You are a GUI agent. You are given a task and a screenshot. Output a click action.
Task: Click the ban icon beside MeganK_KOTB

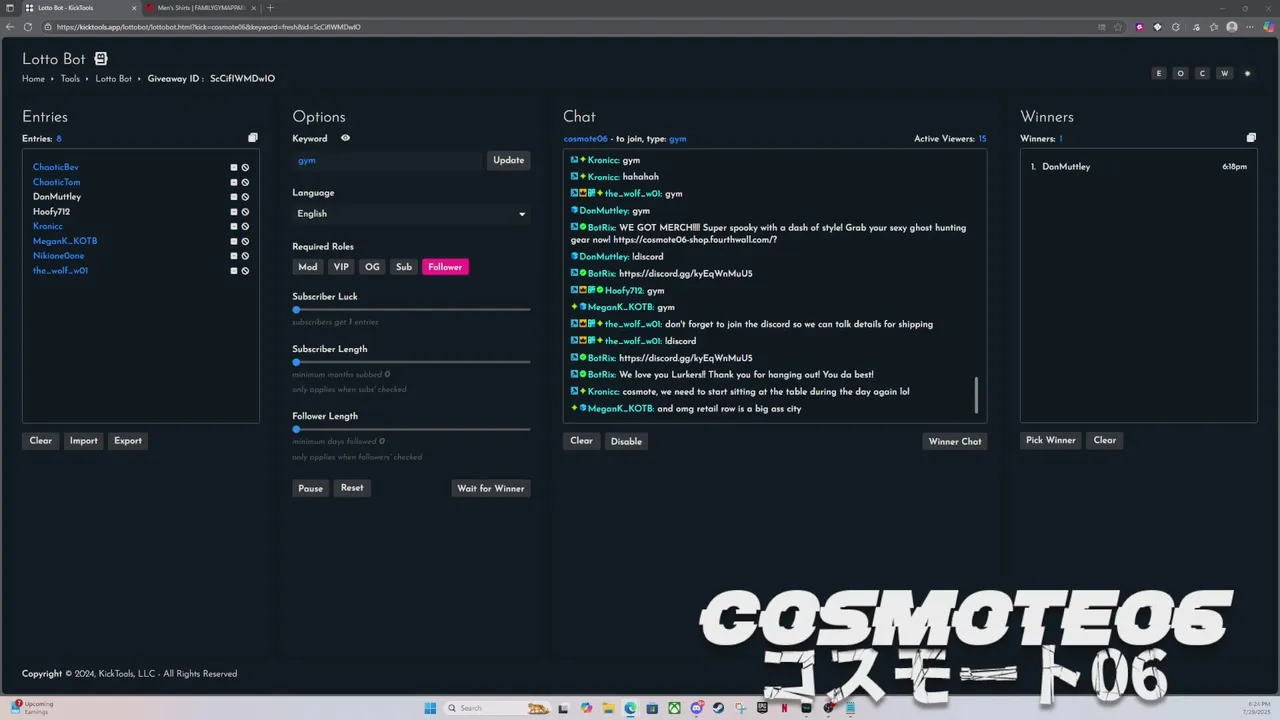coord(245,241)
